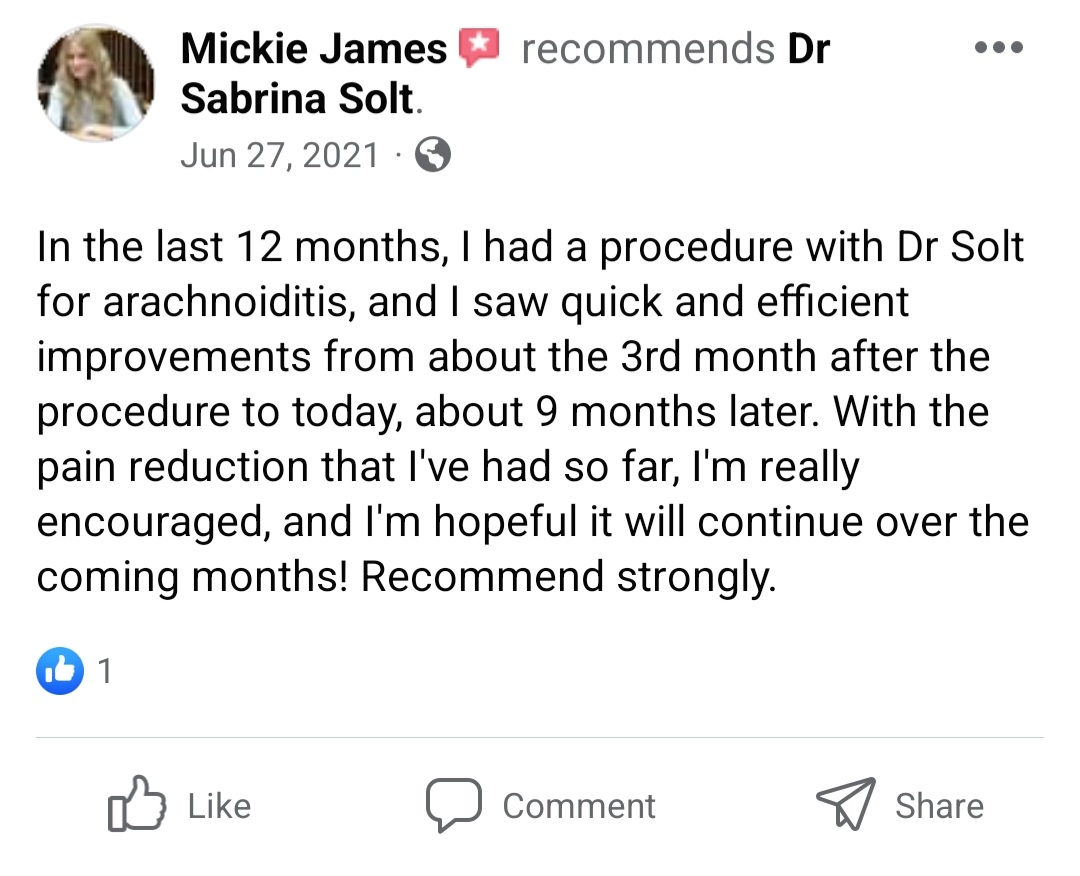This screenshot has height=876, width=1080.
Task: Click the red star recommendation badge
Action: click(479, 47)
